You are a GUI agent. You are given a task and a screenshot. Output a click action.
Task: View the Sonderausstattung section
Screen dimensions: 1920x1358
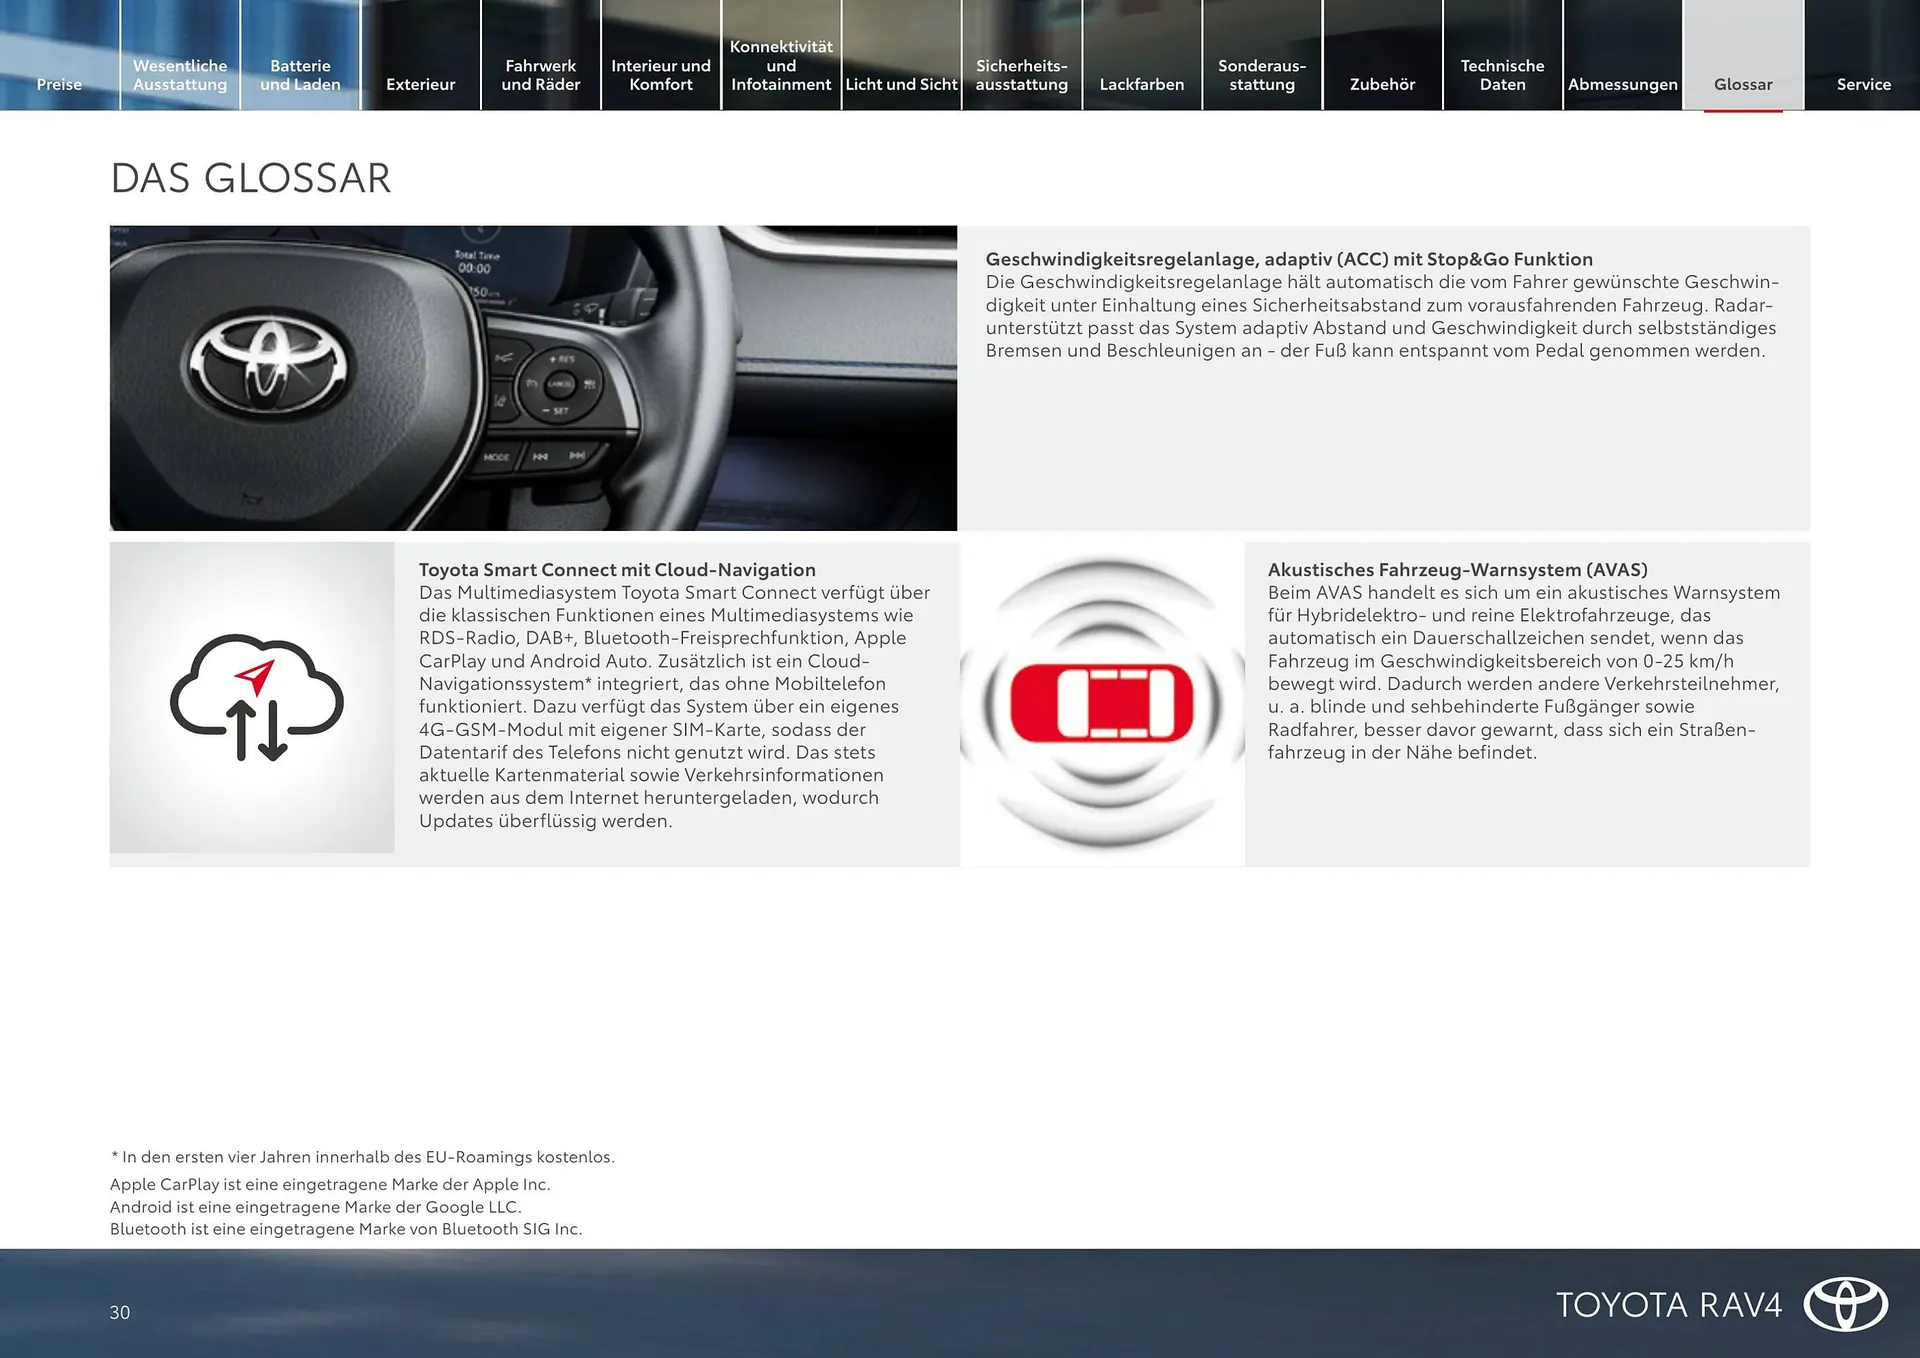click(x=1262, y=75)
